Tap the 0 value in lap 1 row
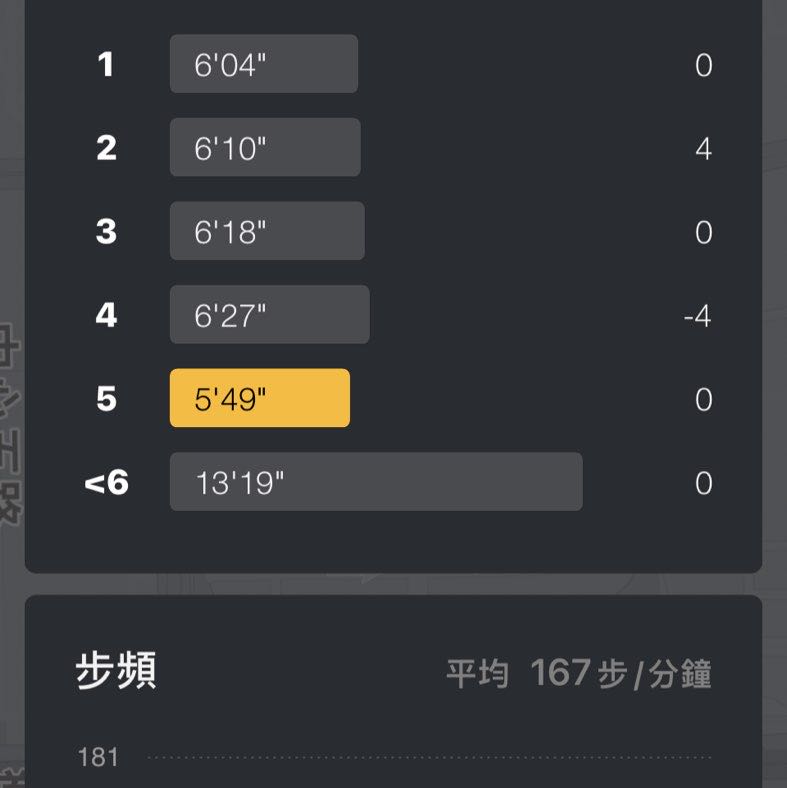 [703, 66]
